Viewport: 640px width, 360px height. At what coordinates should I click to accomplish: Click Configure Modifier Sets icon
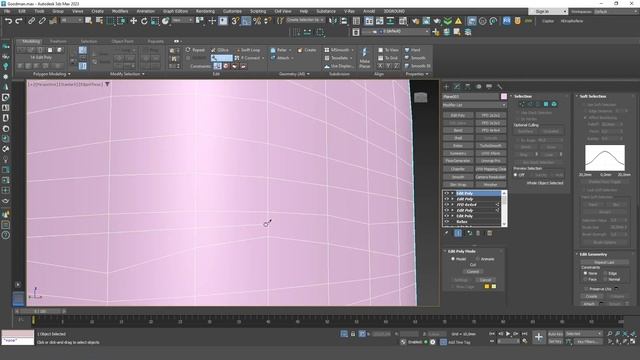(x=489, y=233)
